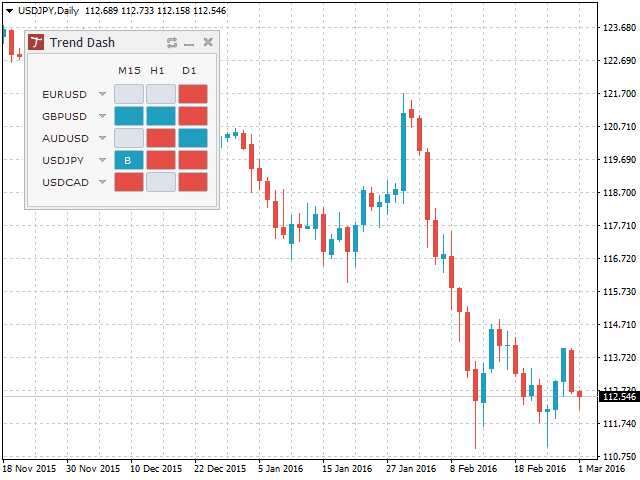The image size is (640, 480).
Task: Open the GBPUSD symbol dropdown arrow
Action: (x=102, y=116)
